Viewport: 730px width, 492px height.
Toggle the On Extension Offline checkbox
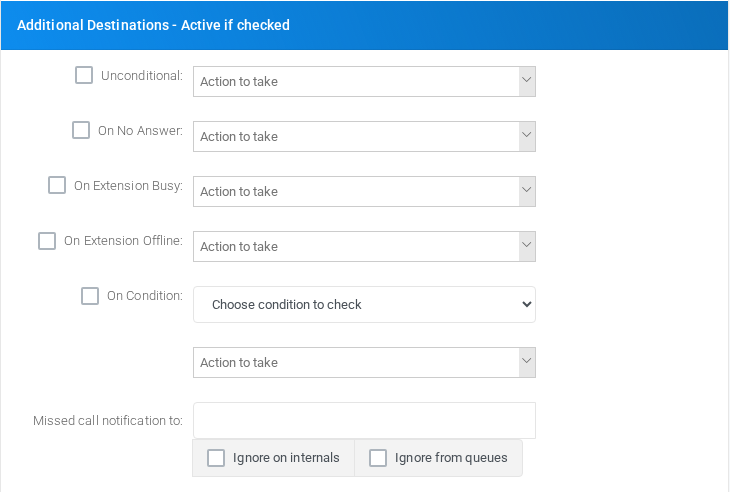pyautogui.click(x=47, y=241)
